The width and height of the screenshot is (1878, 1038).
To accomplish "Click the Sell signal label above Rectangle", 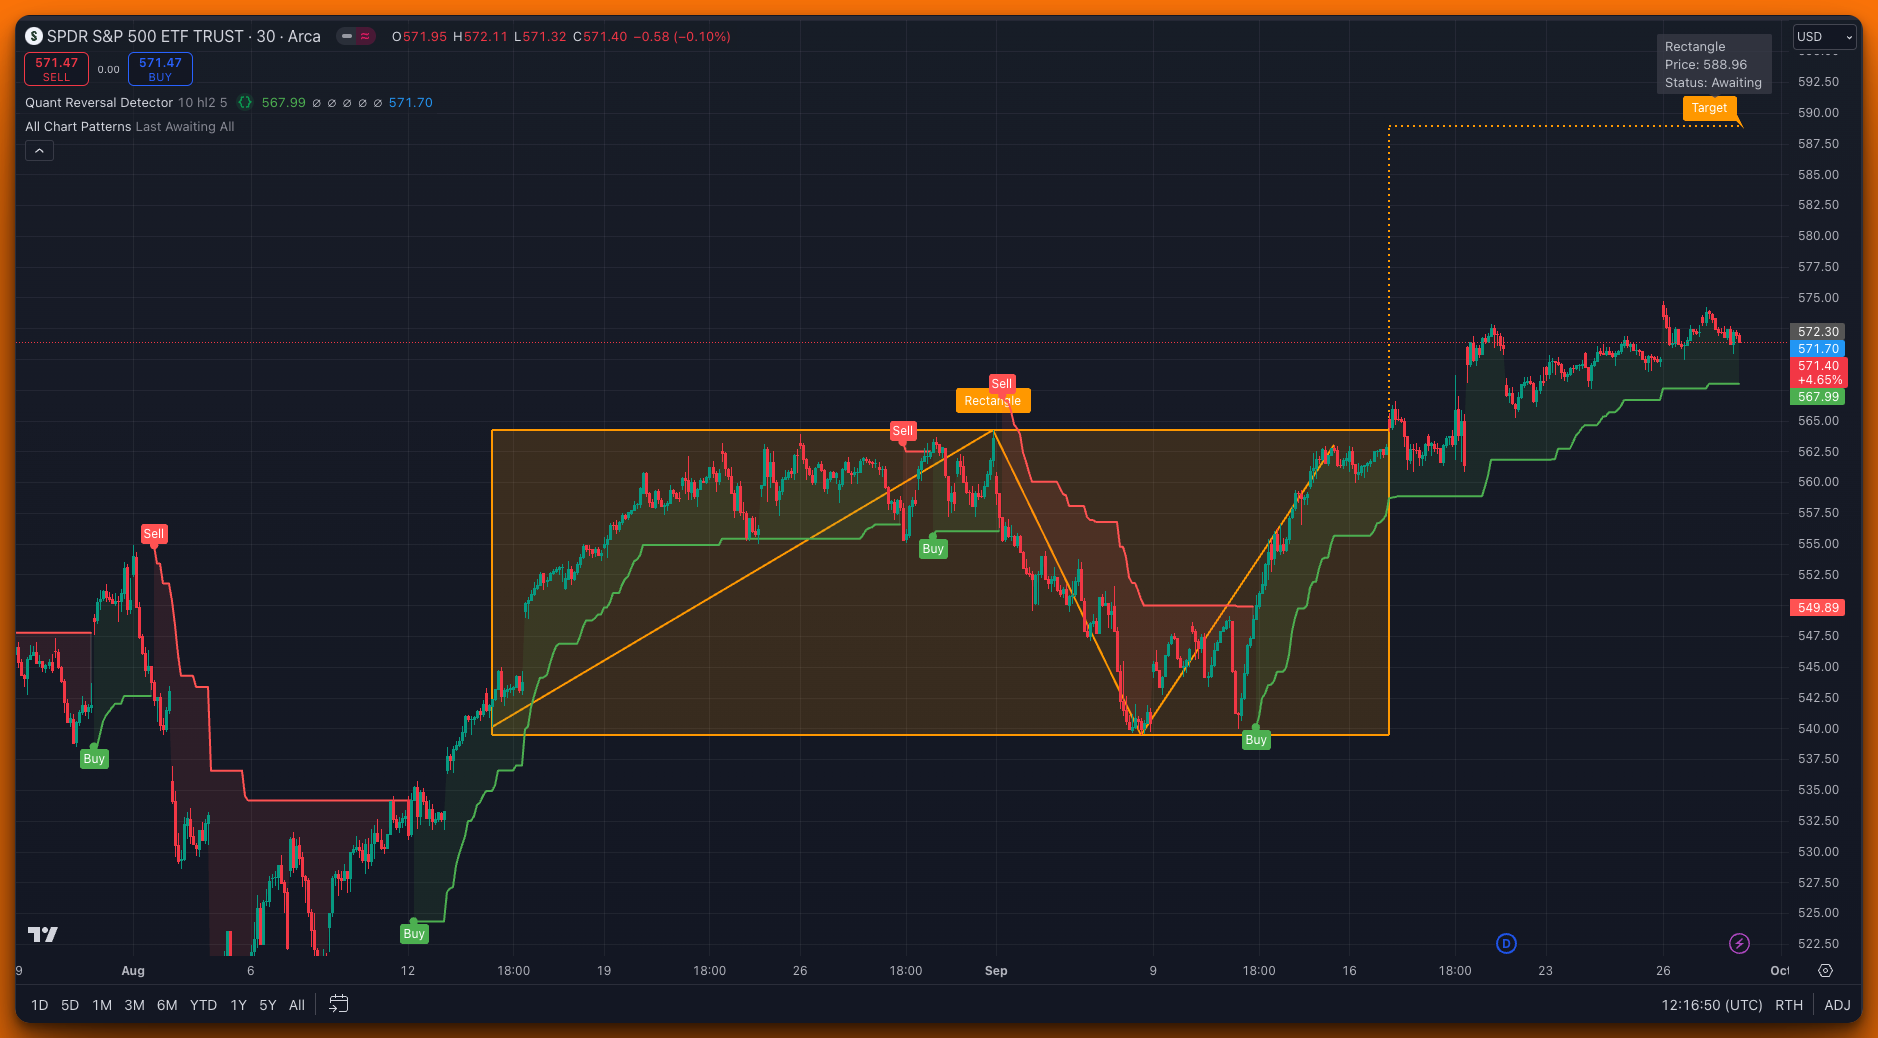I will pos(1002,383).
